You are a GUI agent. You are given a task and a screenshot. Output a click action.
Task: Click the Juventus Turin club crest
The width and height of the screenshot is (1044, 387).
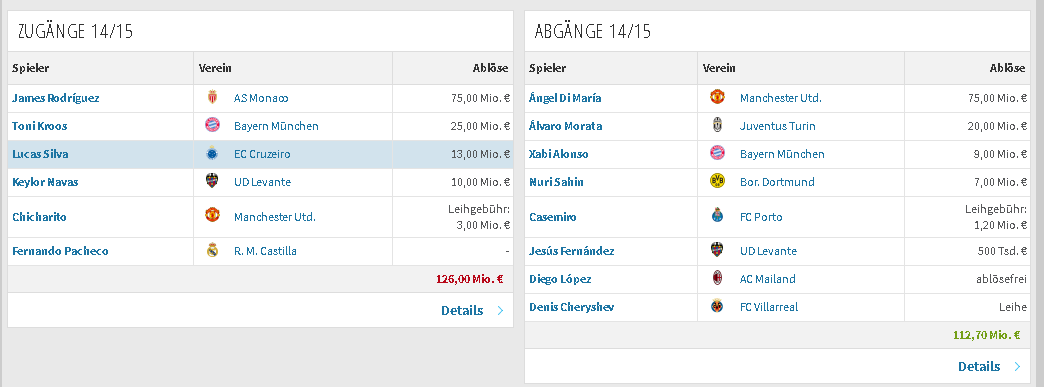[717, 126]
